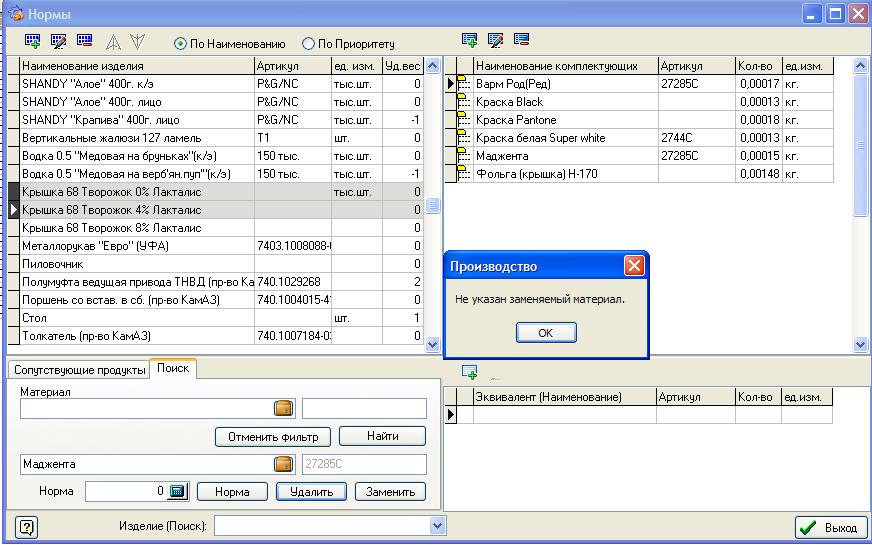Image resolution: width=872 pixels, height=545 pixels.
Task: Open material picker beside the Маджента field
Action: coord(284,464)
